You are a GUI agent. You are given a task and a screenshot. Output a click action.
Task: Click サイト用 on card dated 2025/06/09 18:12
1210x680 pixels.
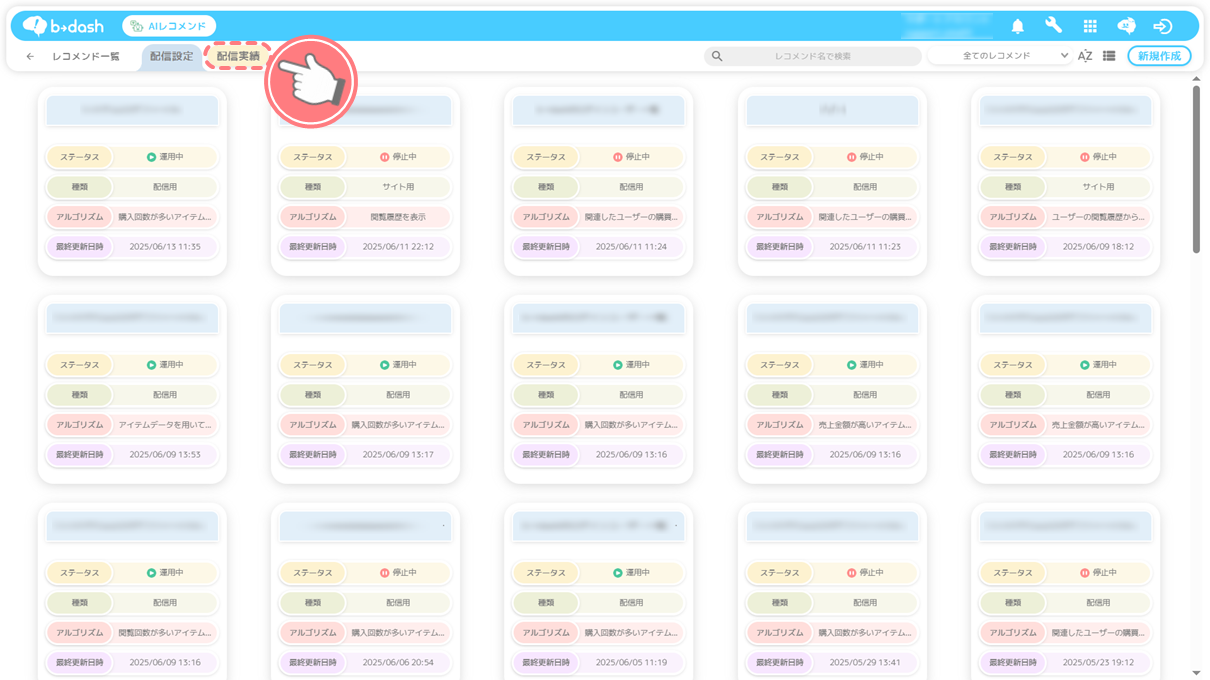point(1098,187)
